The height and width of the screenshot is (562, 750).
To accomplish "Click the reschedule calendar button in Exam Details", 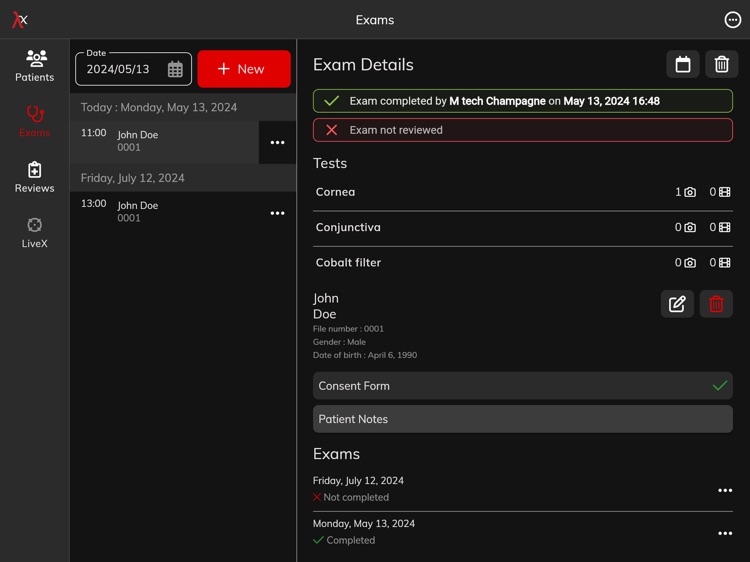I will pyautogui.click(x=683, y=64).
